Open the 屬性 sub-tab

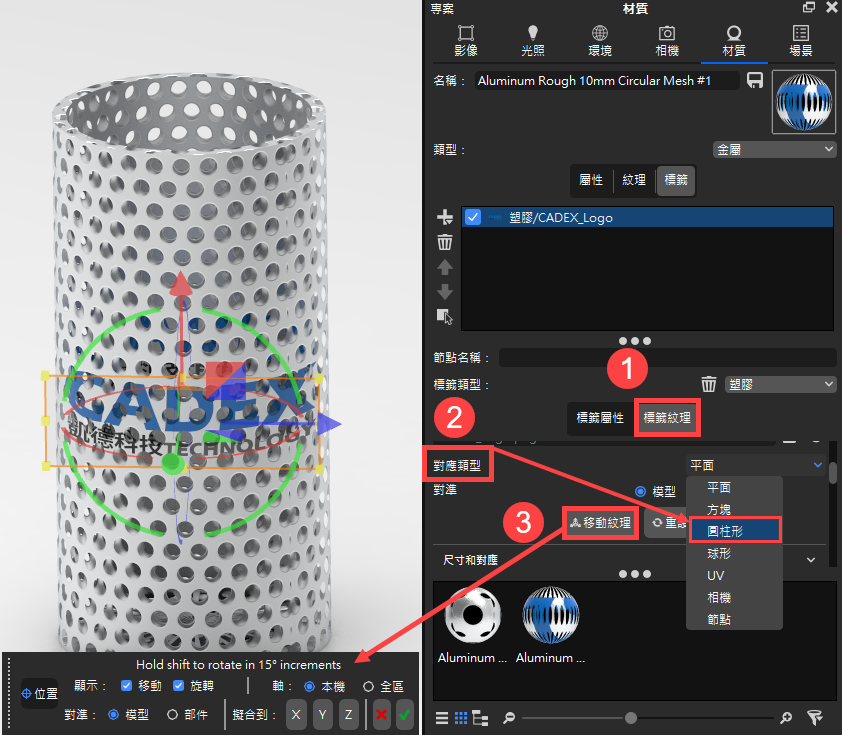click(591, 180)
